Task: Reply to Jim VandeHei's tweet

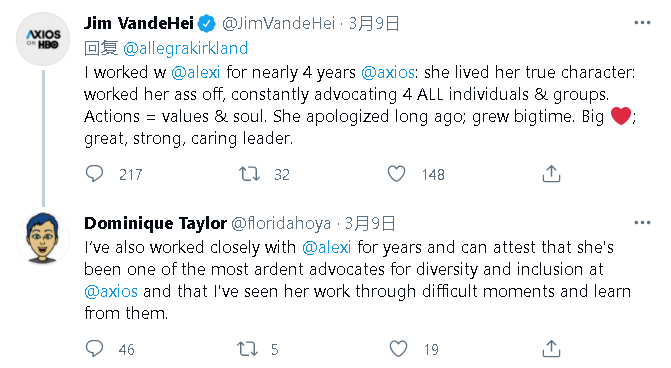Action: [x=95, y=174]
